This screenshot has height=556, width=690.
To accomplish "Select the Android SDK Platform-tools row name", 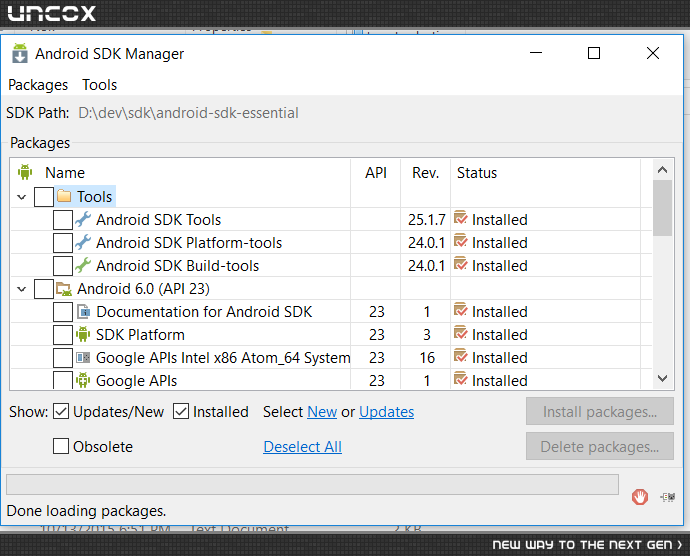I will tap(189, 243).
